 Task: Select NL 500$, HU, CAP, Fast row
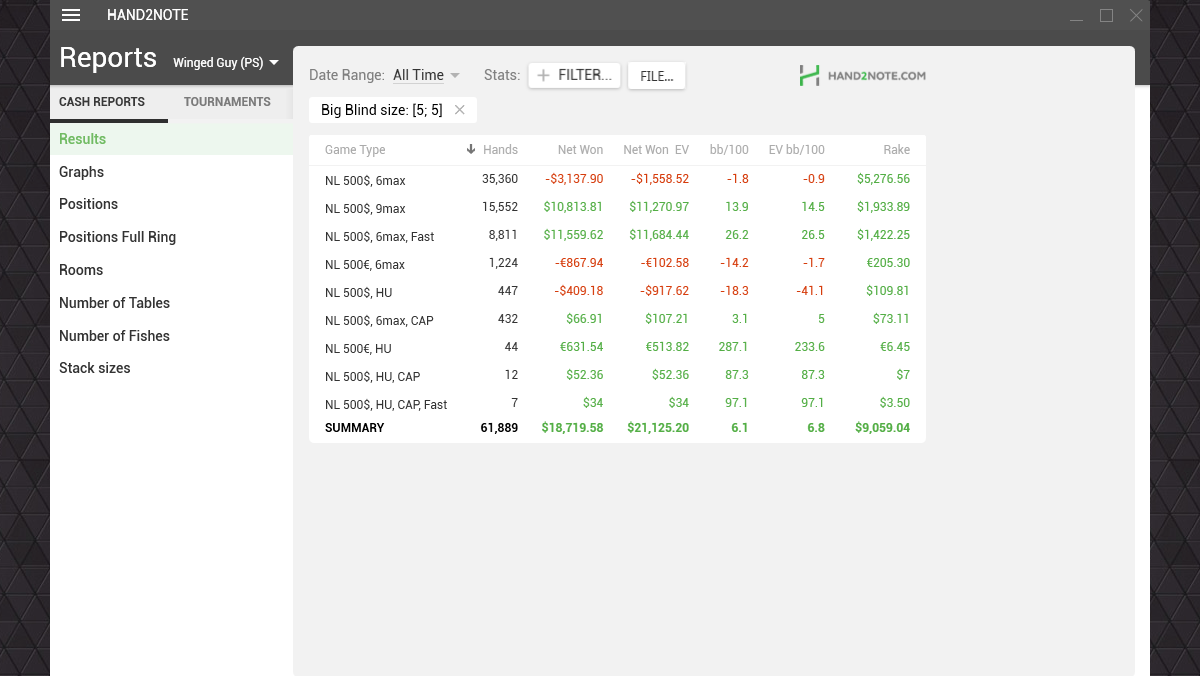pyautogui.click(x=617, y=404)
